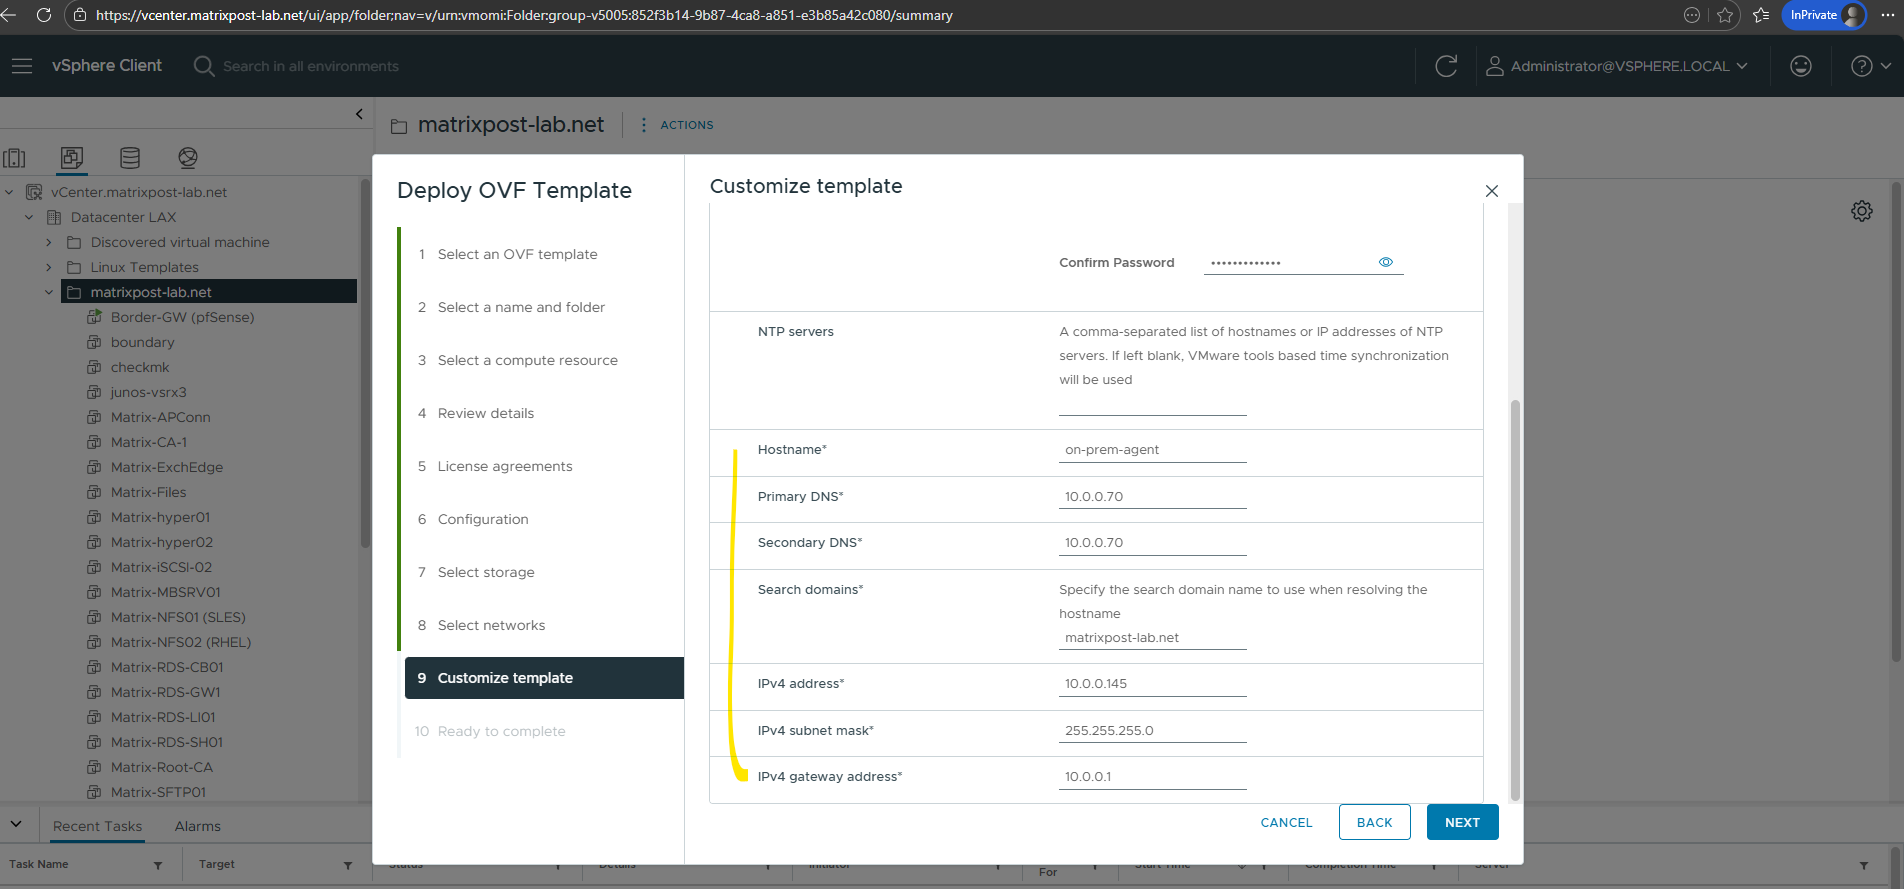
Task: Click the settings gear icon
Action: pos(1861,211)
